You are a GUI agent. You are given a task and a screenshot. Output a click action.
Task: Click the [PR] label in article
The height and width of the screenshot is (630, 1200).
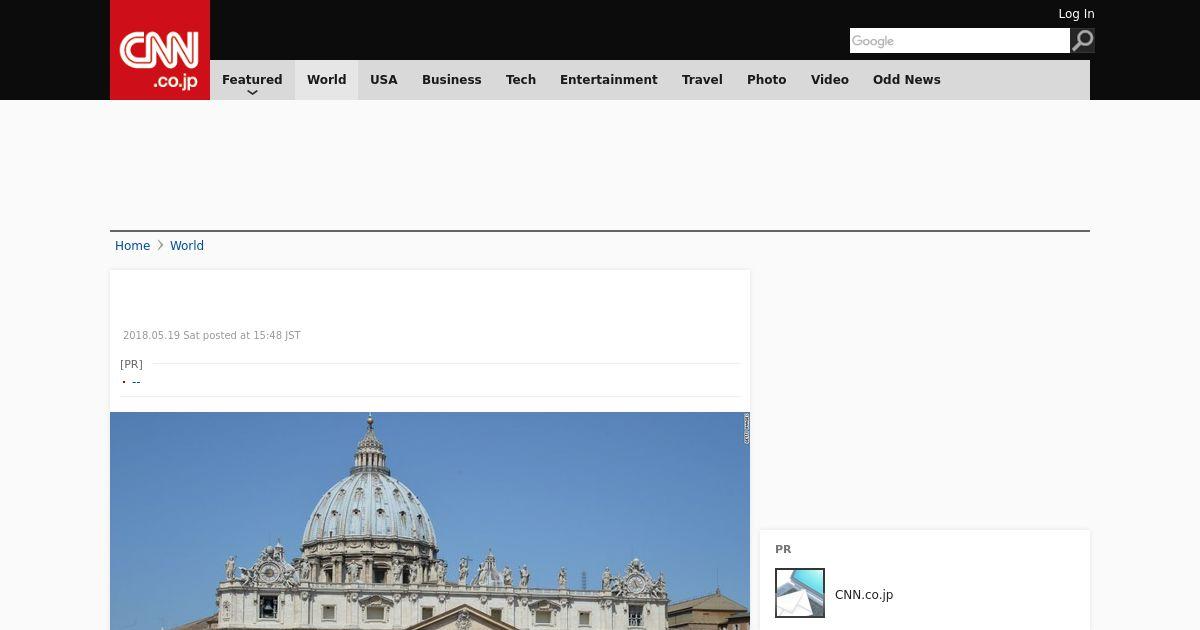[131, 364]
